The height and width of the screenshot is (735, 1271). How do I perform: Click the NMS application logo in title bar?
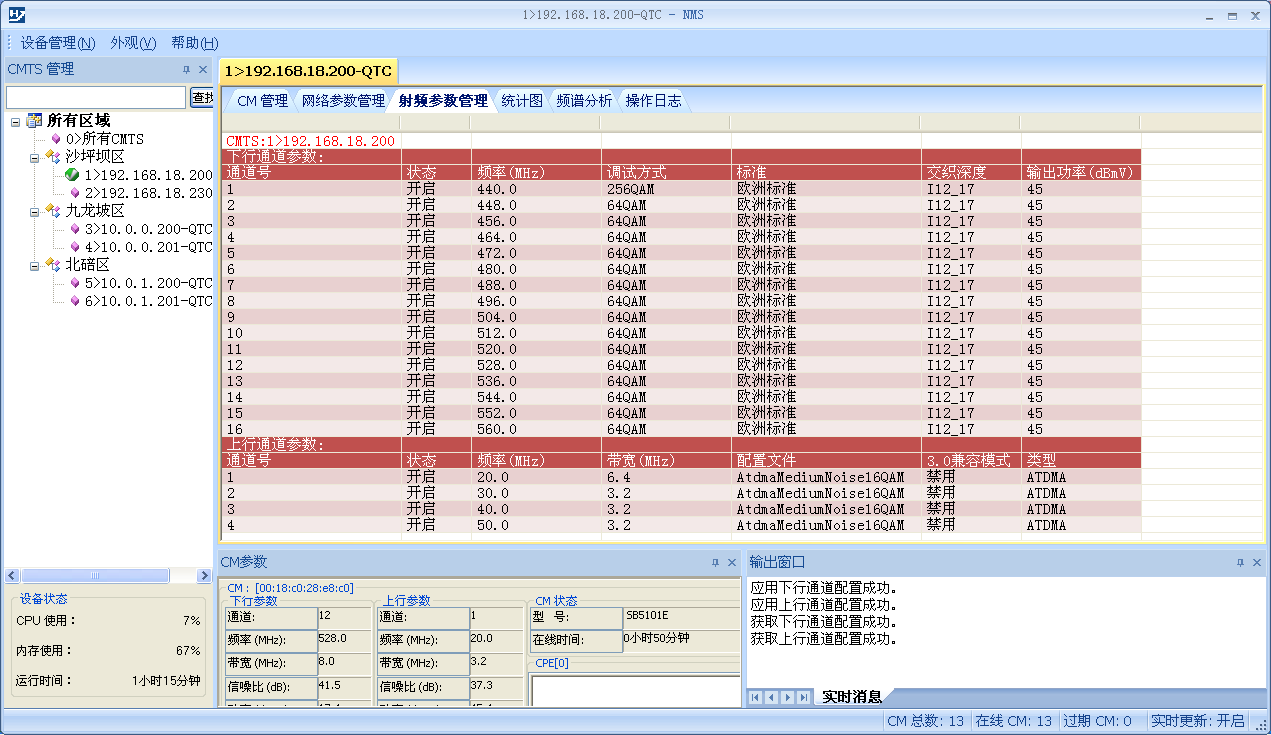(15, 15)
